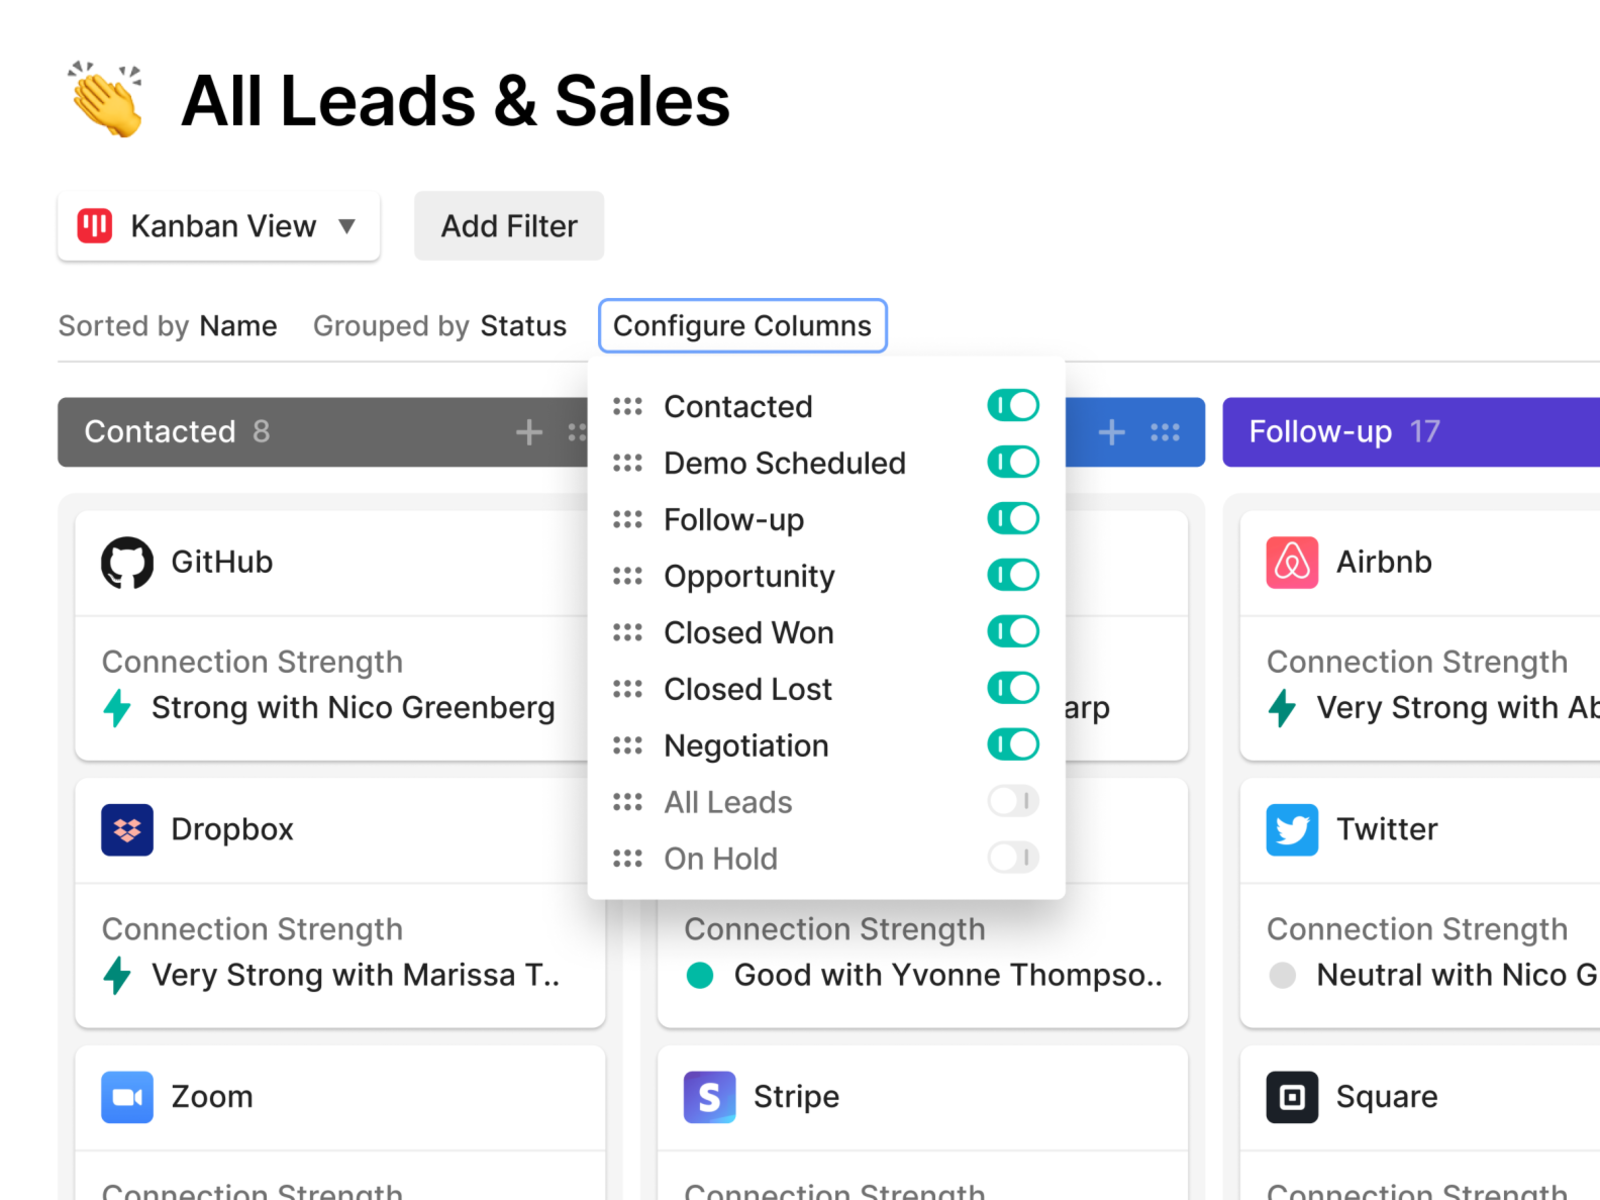The width and height of the screenshot is (1600, 1200).
Task: Click the Stripe logo icon
Action: pyautogui.click(x=710, y=1097)
